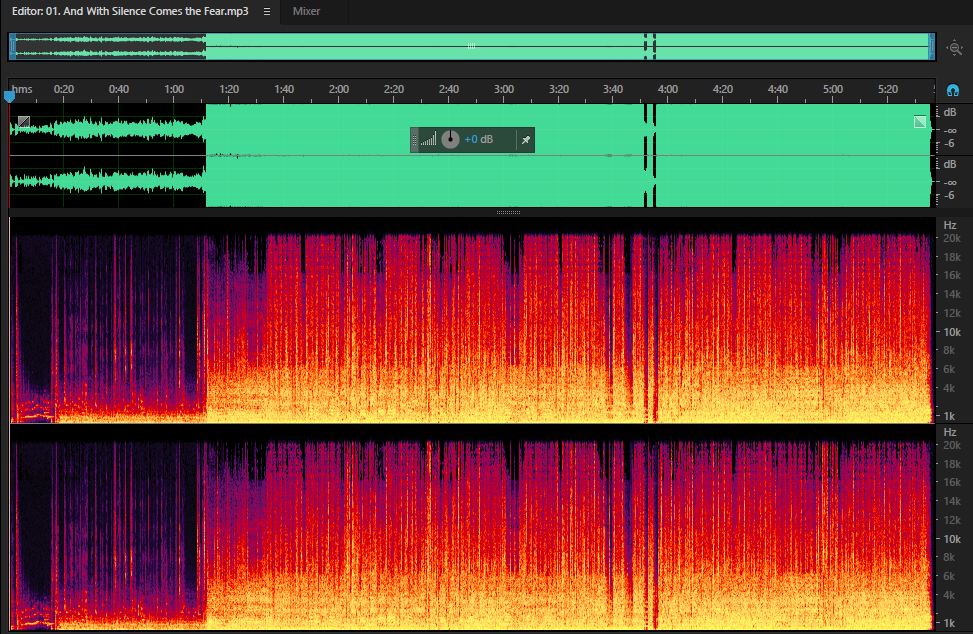Click the 4:00 mark on the ruler

coord(668,89)
